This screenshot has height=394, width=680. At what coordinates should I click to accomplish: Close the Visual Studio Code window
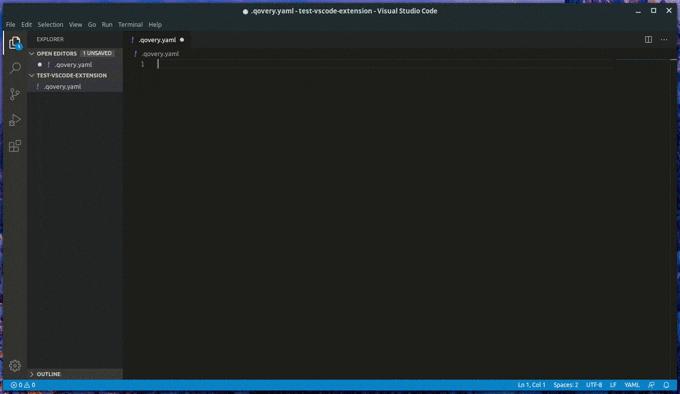[x=669, y=11]
